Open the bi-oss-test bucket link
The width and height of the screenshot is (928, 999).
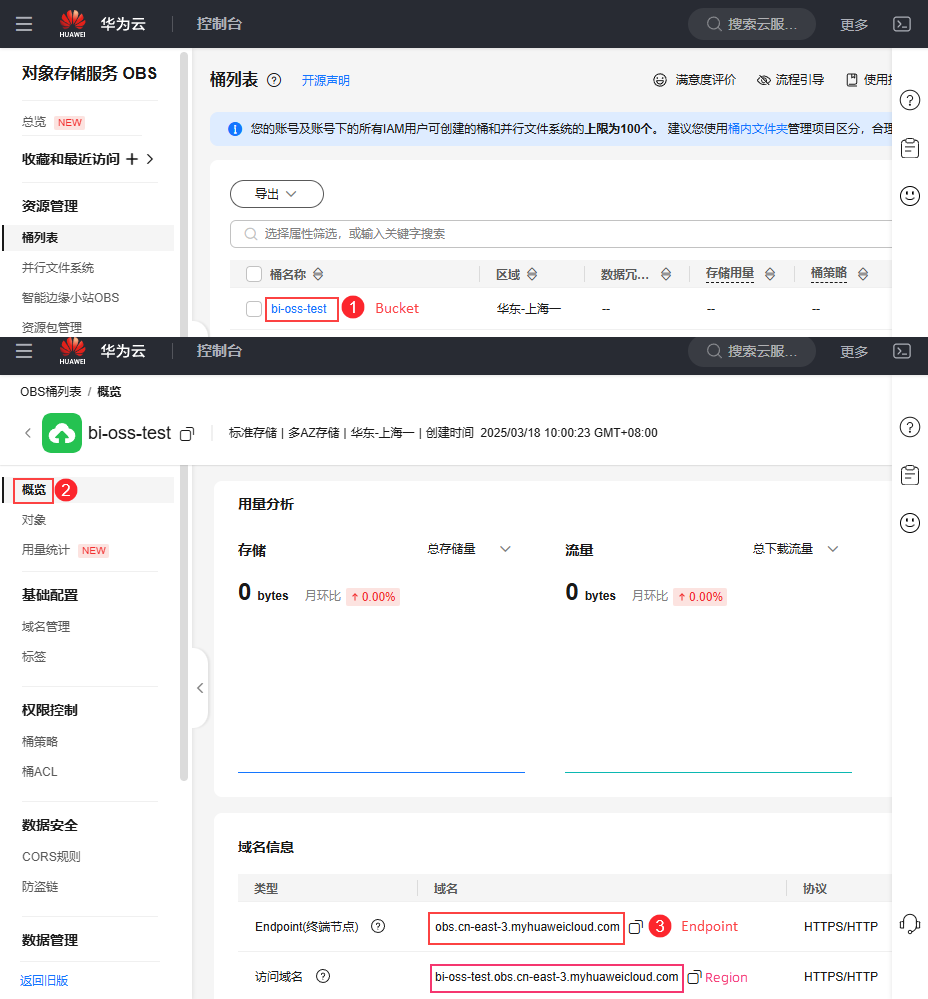299,309
